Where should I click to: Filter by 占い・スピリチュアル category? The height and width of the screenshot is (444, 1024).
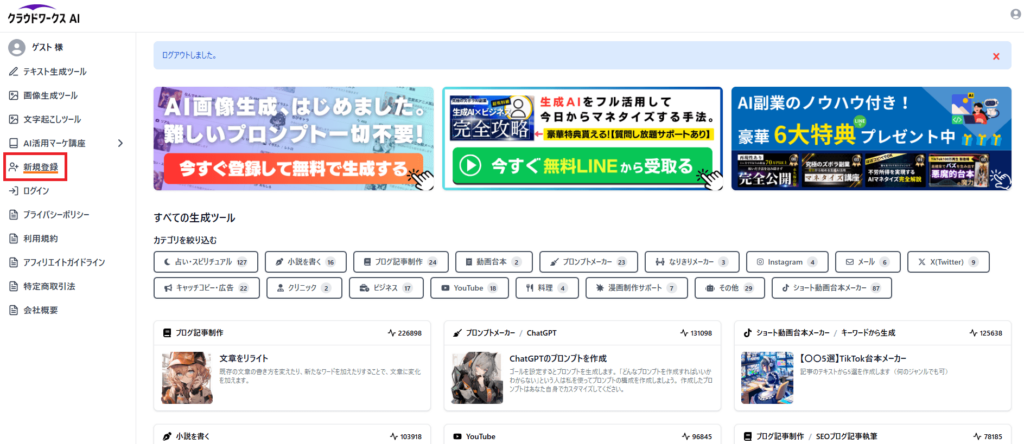[x=206, y=262]
